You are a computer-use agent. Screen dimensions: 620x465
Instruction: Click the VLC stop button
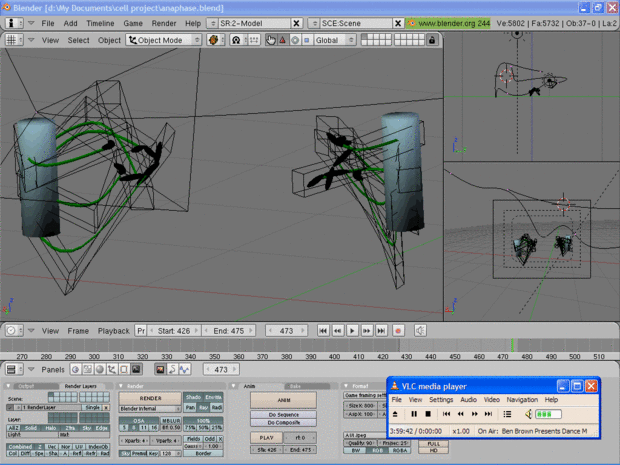pyautogui.click(x=428, y=414)
